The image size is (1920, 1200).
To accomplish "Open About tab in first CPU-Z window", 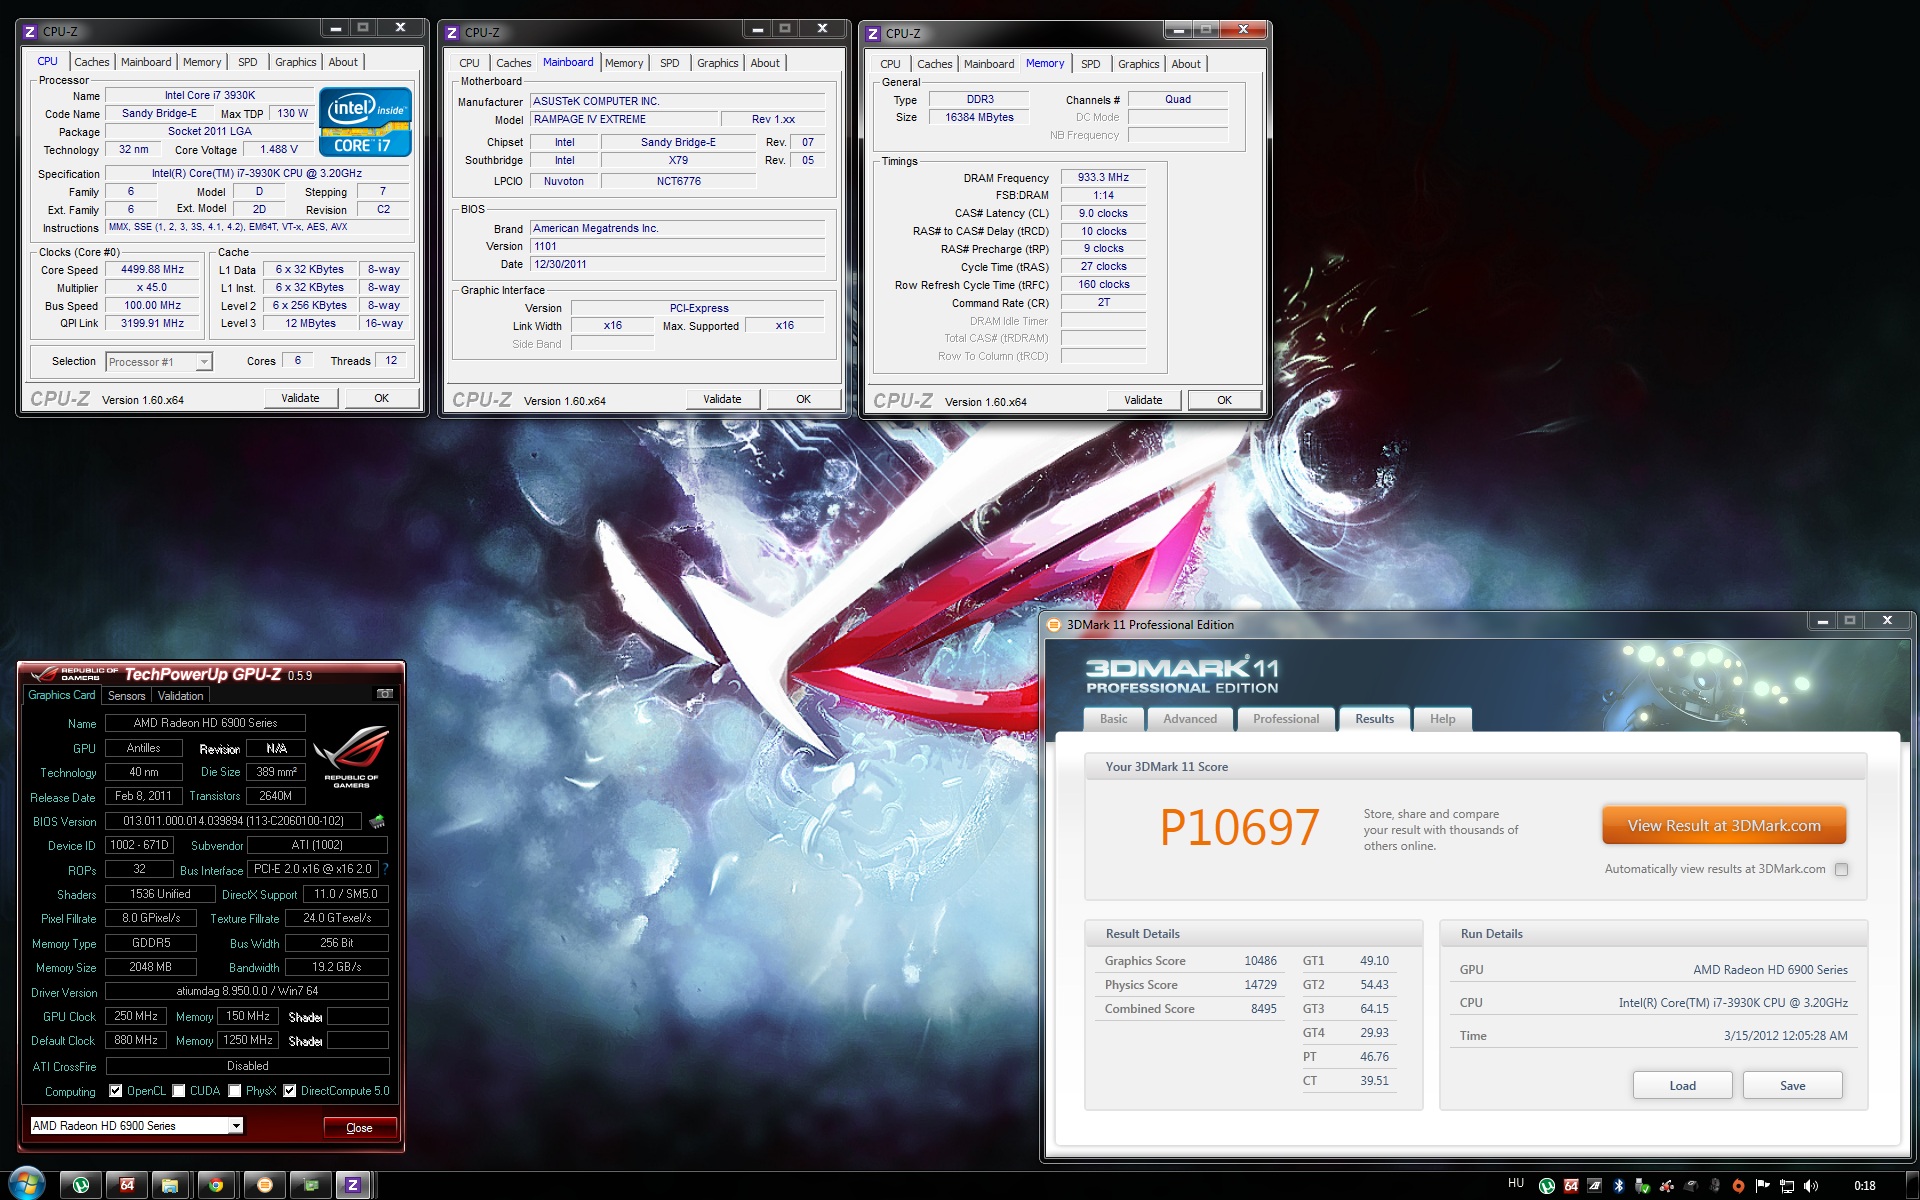I will [343, 62].
